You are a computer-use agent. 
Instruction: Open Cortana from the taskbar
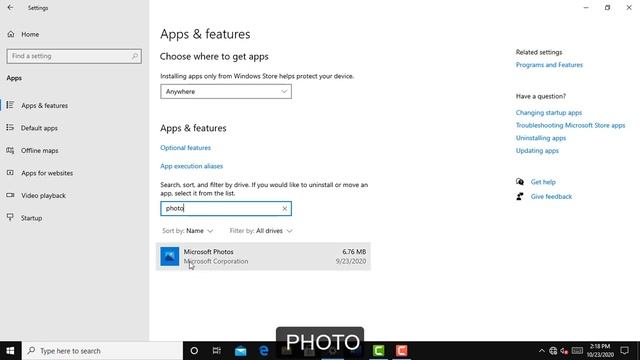tap(194, 351)
